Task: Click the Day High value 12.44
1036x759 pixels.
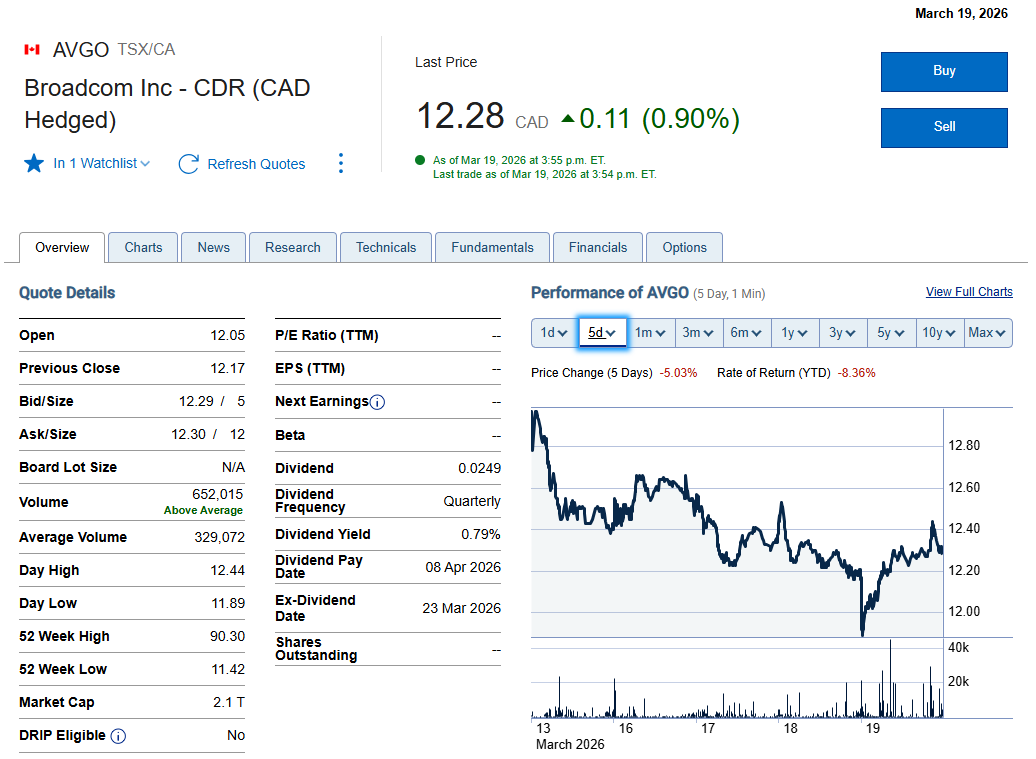Action: coord(228,571)
